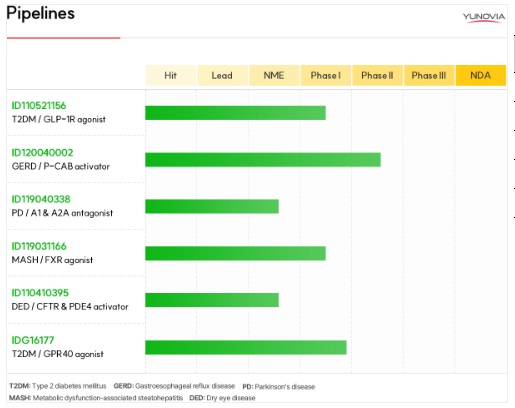
Task: Select the Phase II stage header
Action: 377,75
